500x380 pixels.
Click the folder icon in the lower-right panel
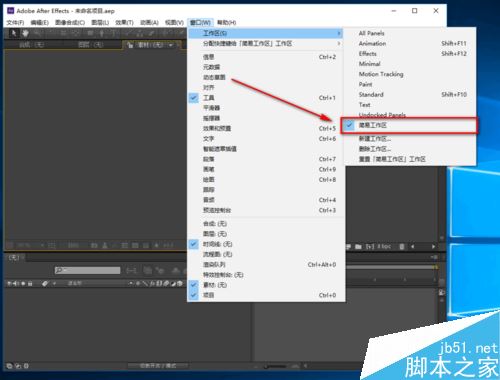[358, 247]
